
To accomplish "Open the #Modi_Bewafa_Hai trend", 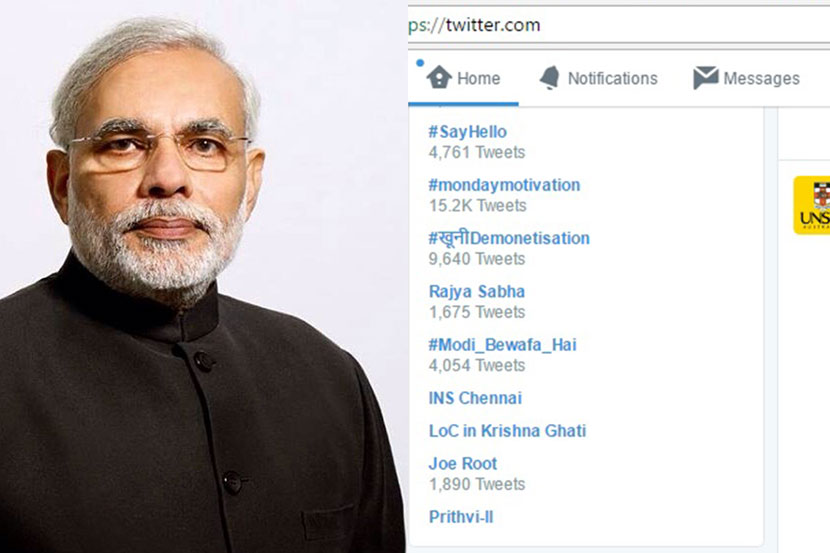I will pos(502,345).
